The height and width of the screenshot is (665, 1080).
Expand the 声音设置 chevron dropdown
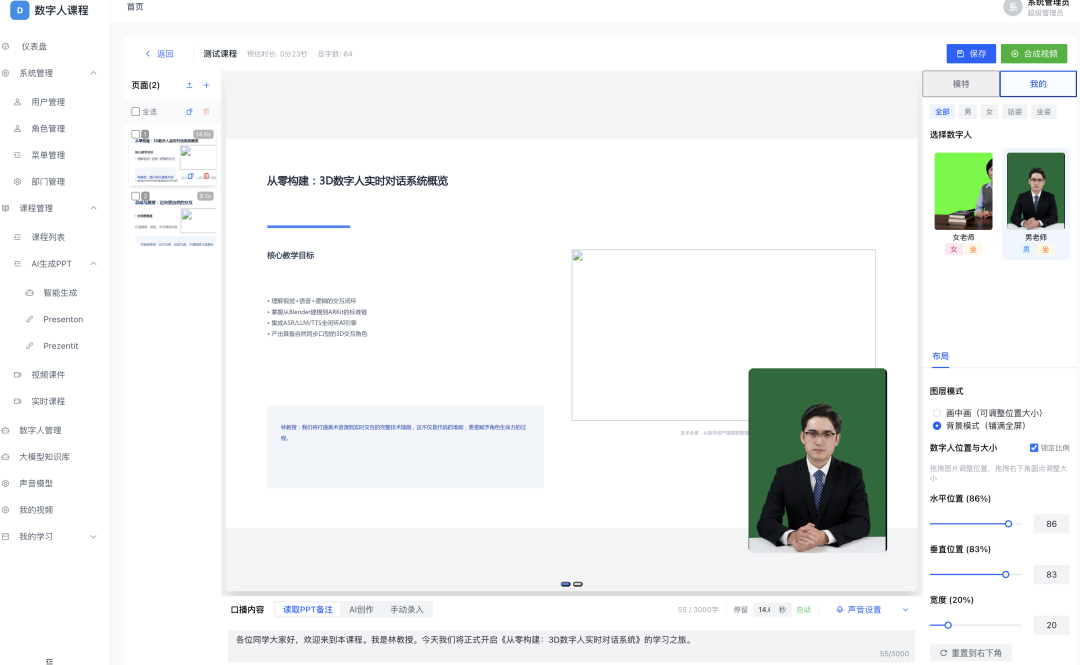(x=905, y=610)
